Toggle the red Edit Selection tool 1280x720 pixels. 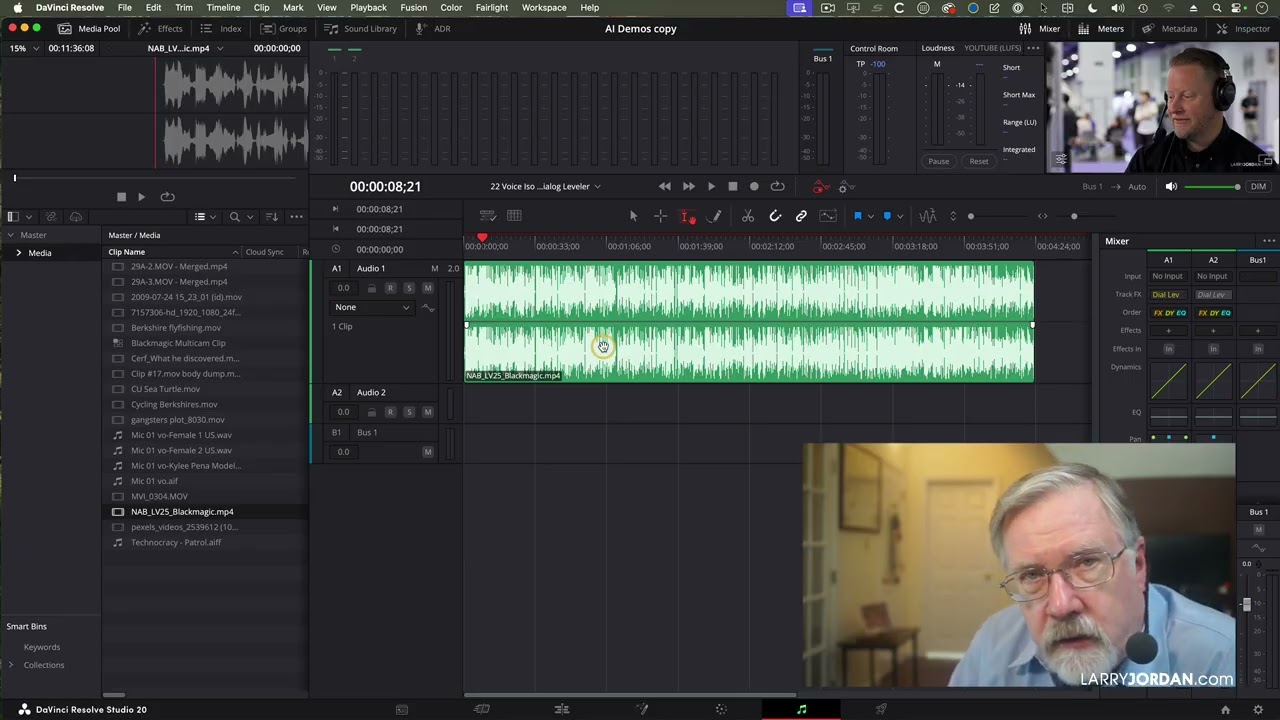(x=688, y=216)
